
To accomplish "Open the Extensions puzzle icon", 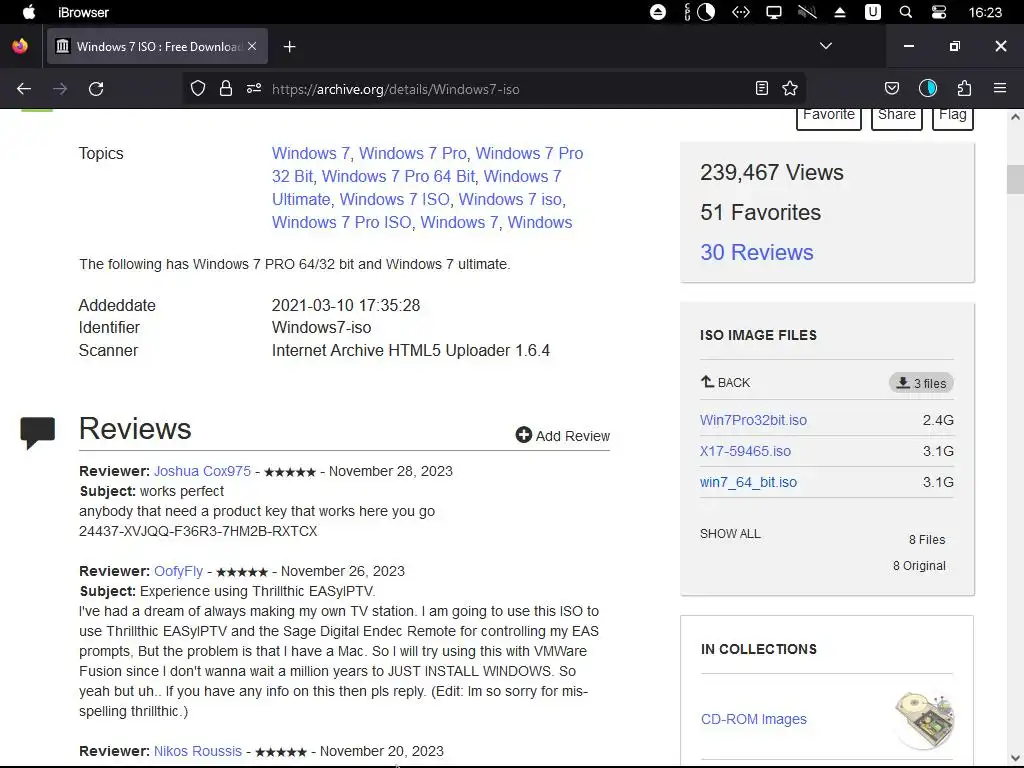I will (965, 88).
